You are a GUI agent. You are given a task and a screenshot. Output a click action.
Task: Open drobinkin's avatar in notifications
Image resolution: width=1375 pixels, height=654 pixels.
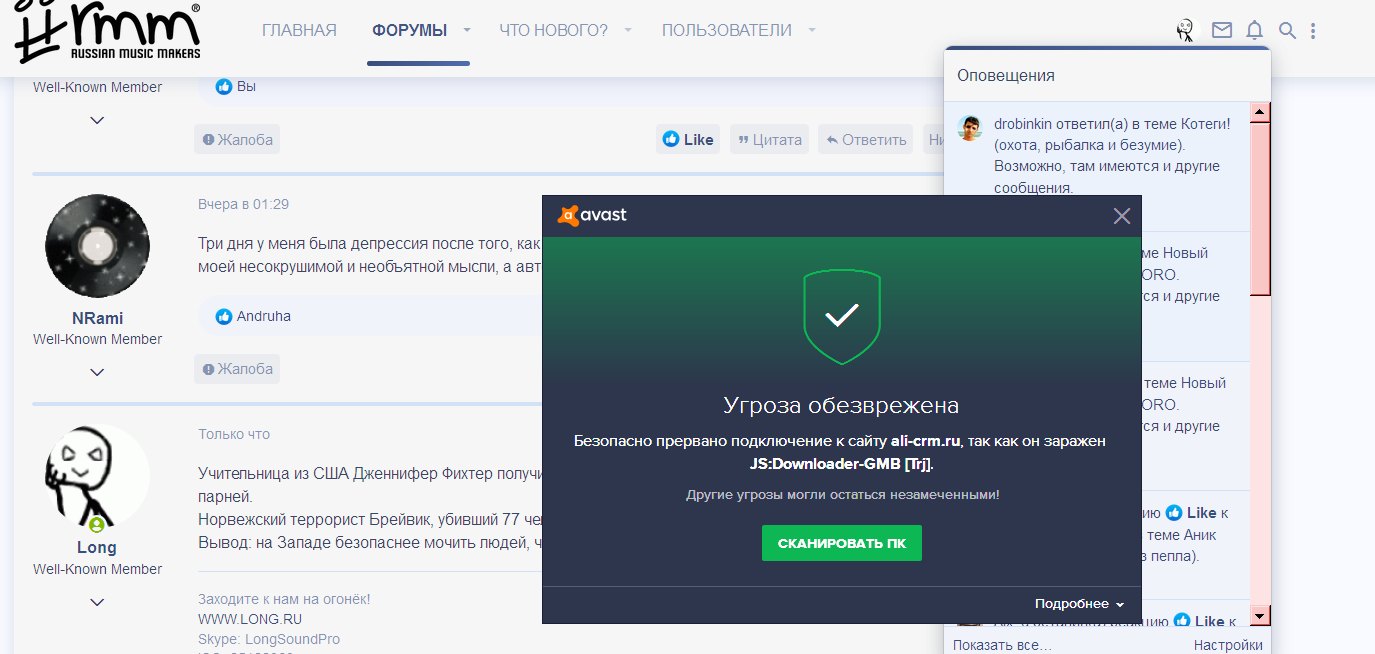[x=969, y=128]
